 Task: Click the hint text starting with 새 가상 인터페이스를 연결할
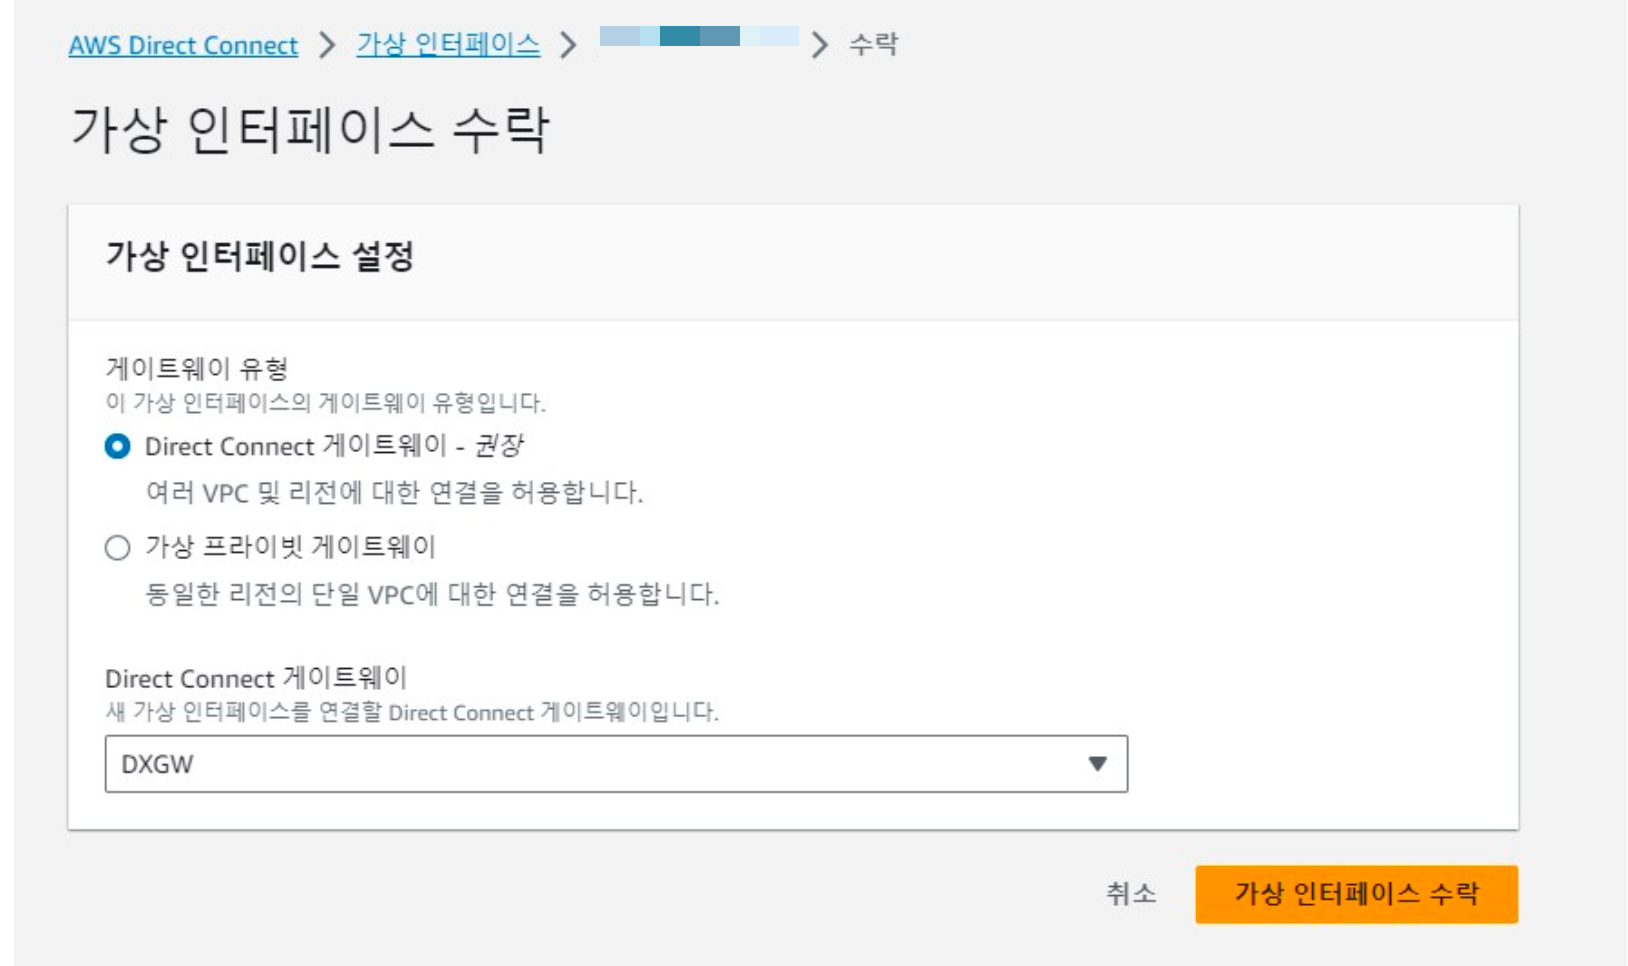(x=412, y=712)
